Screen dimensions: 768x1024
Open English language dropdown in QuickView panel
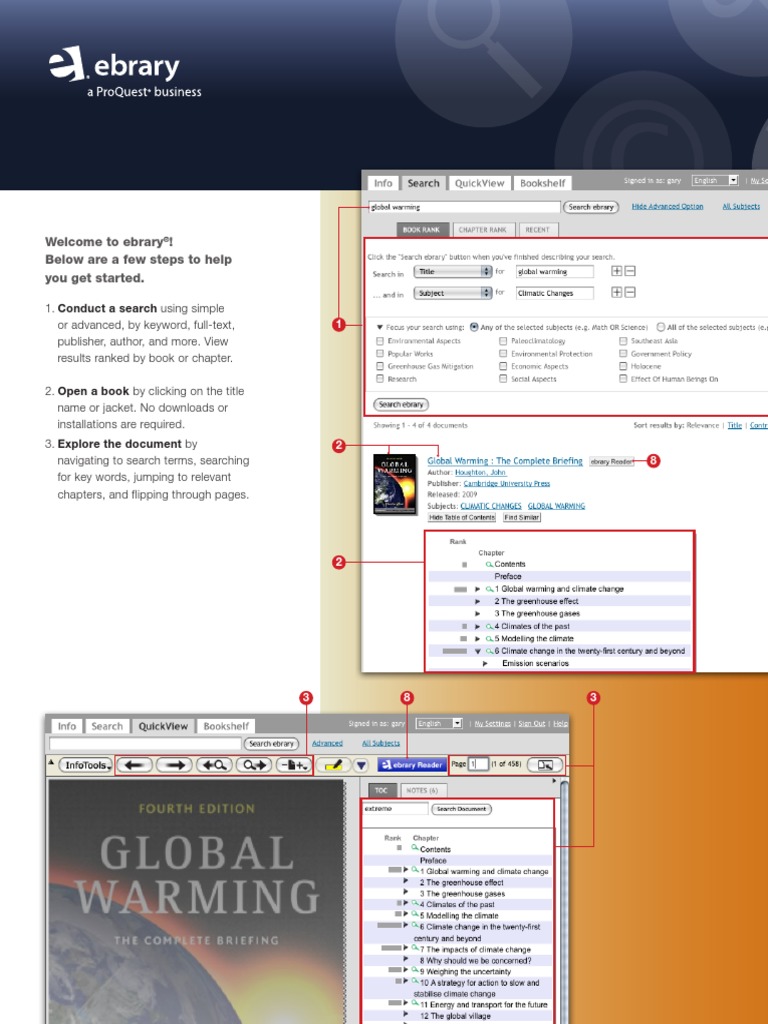pyautogui.click(x=439, y=724)
